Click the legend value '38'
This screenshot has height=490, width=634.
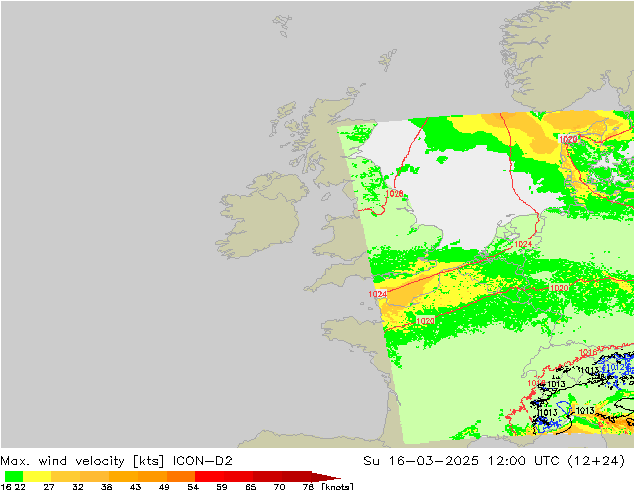click(106, 487)
